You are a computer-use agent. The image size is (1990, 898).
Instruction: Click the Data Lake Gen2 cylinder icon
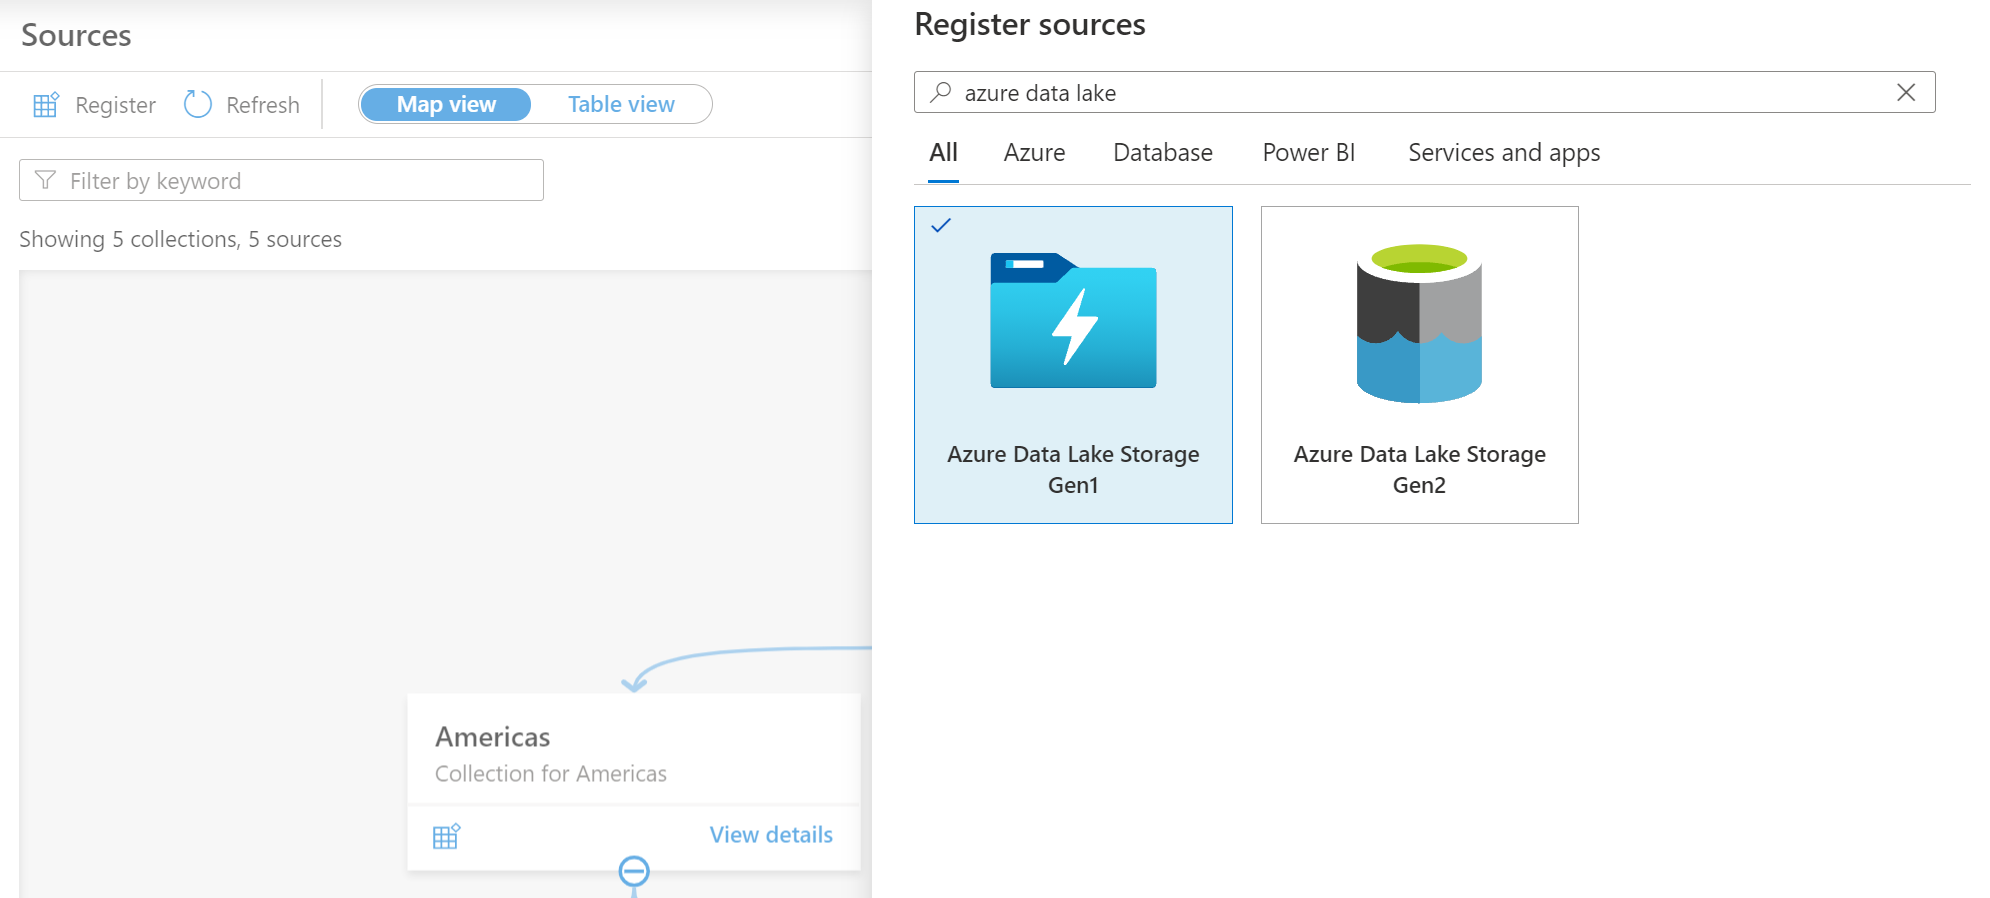pyautogui.click(x=1419, y=323)
